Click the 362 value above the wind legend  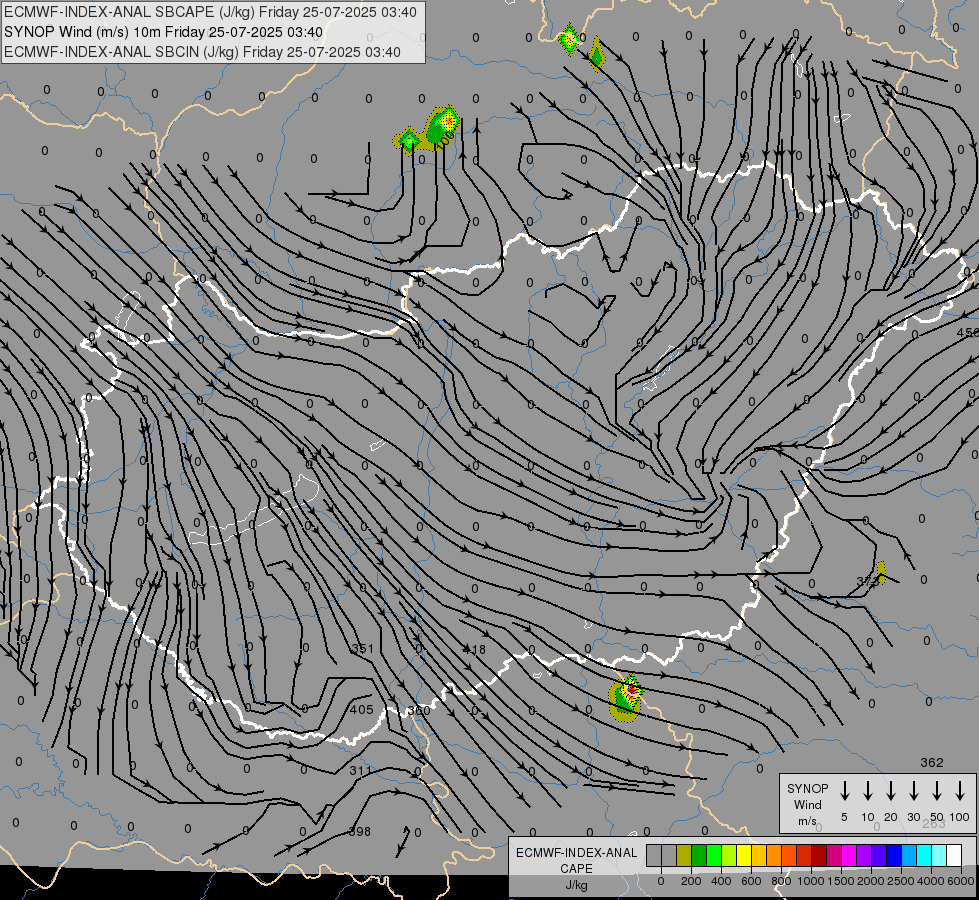932,763
